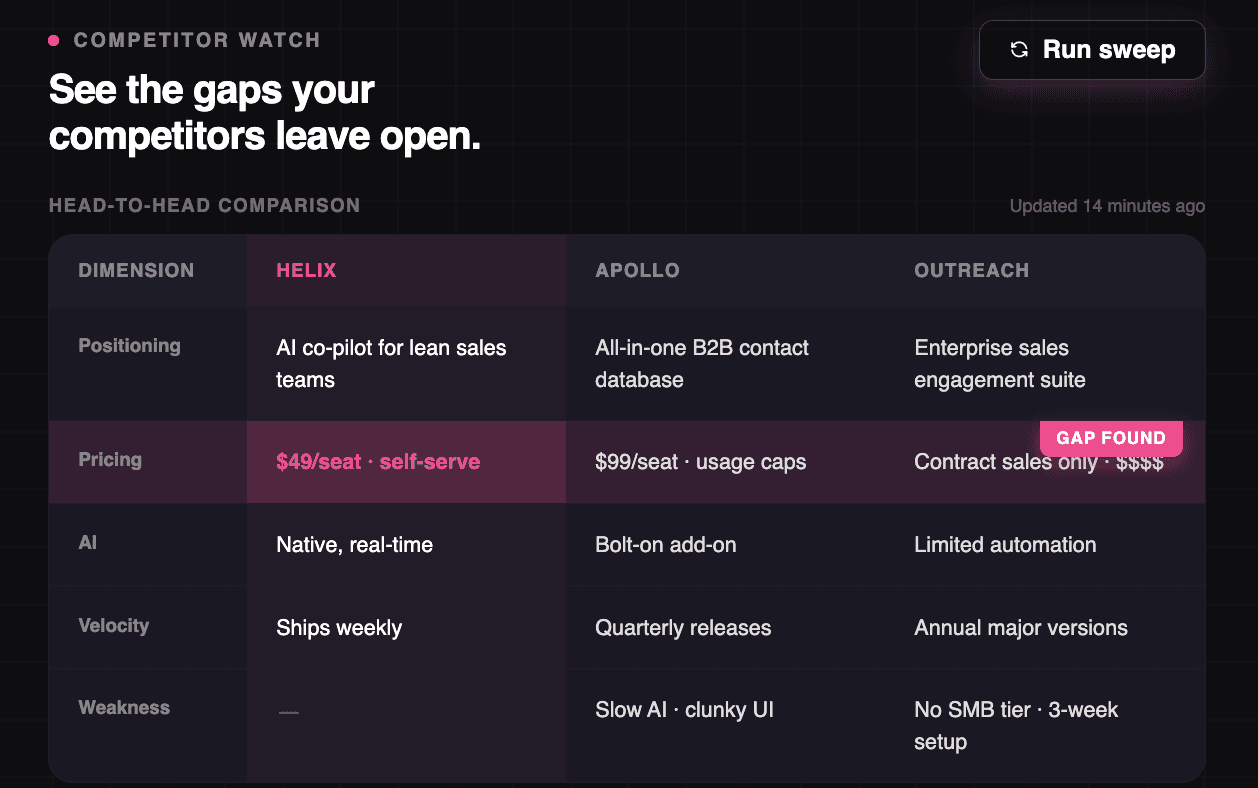Select the Weakness row label
Viewport: 1258px width, 788px height.
[x=124, y=708]
